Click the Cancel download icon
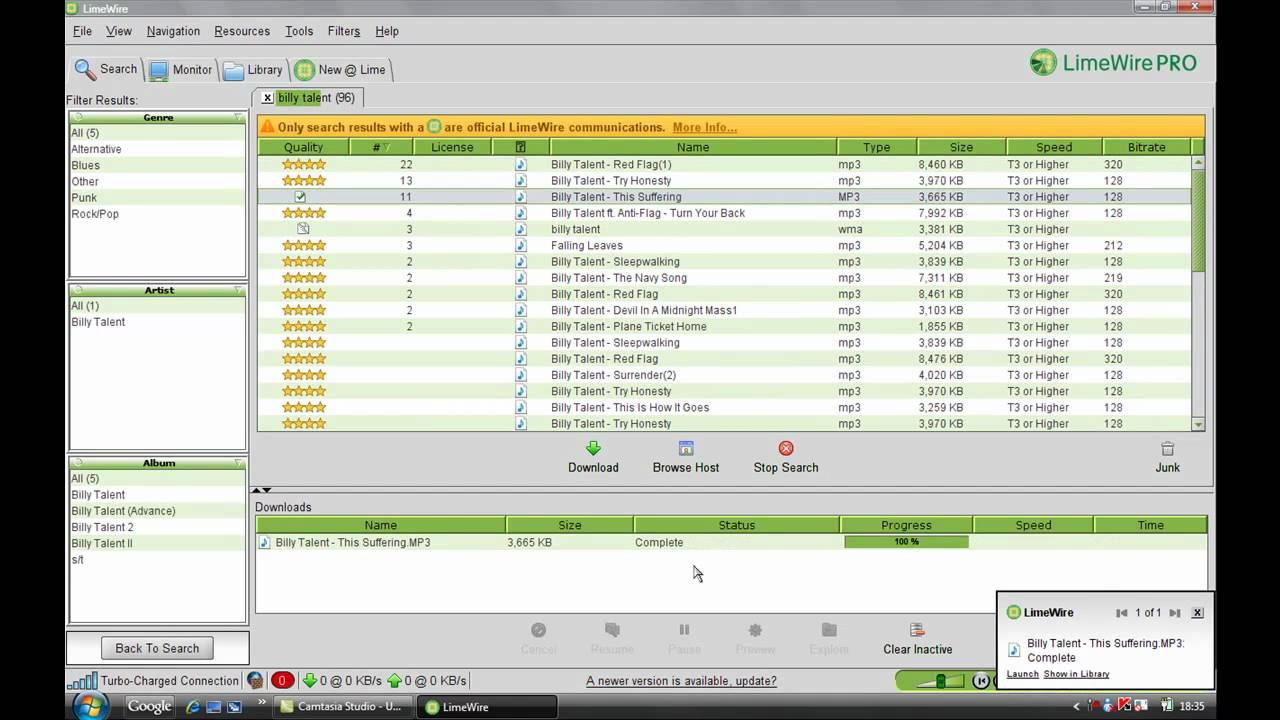Image resolution: width=1280 pixels, height=720 pixels. 538,630
